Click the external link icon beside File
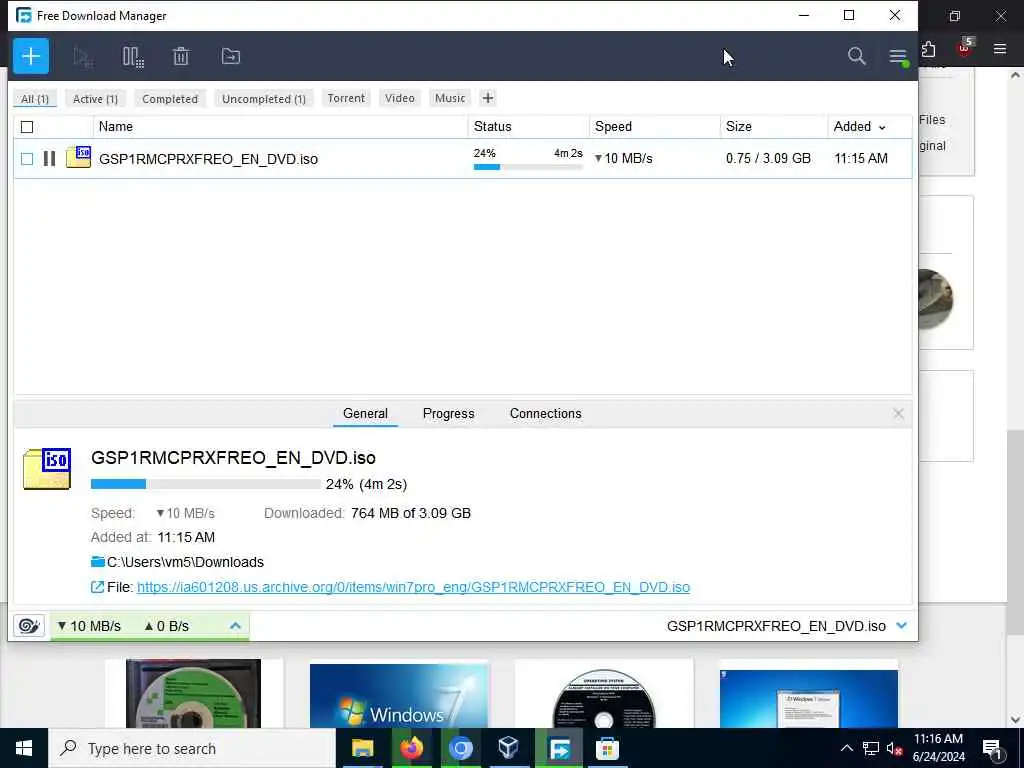The height and width of the screenshot is (768, 1024). click(x=97, y=587)
